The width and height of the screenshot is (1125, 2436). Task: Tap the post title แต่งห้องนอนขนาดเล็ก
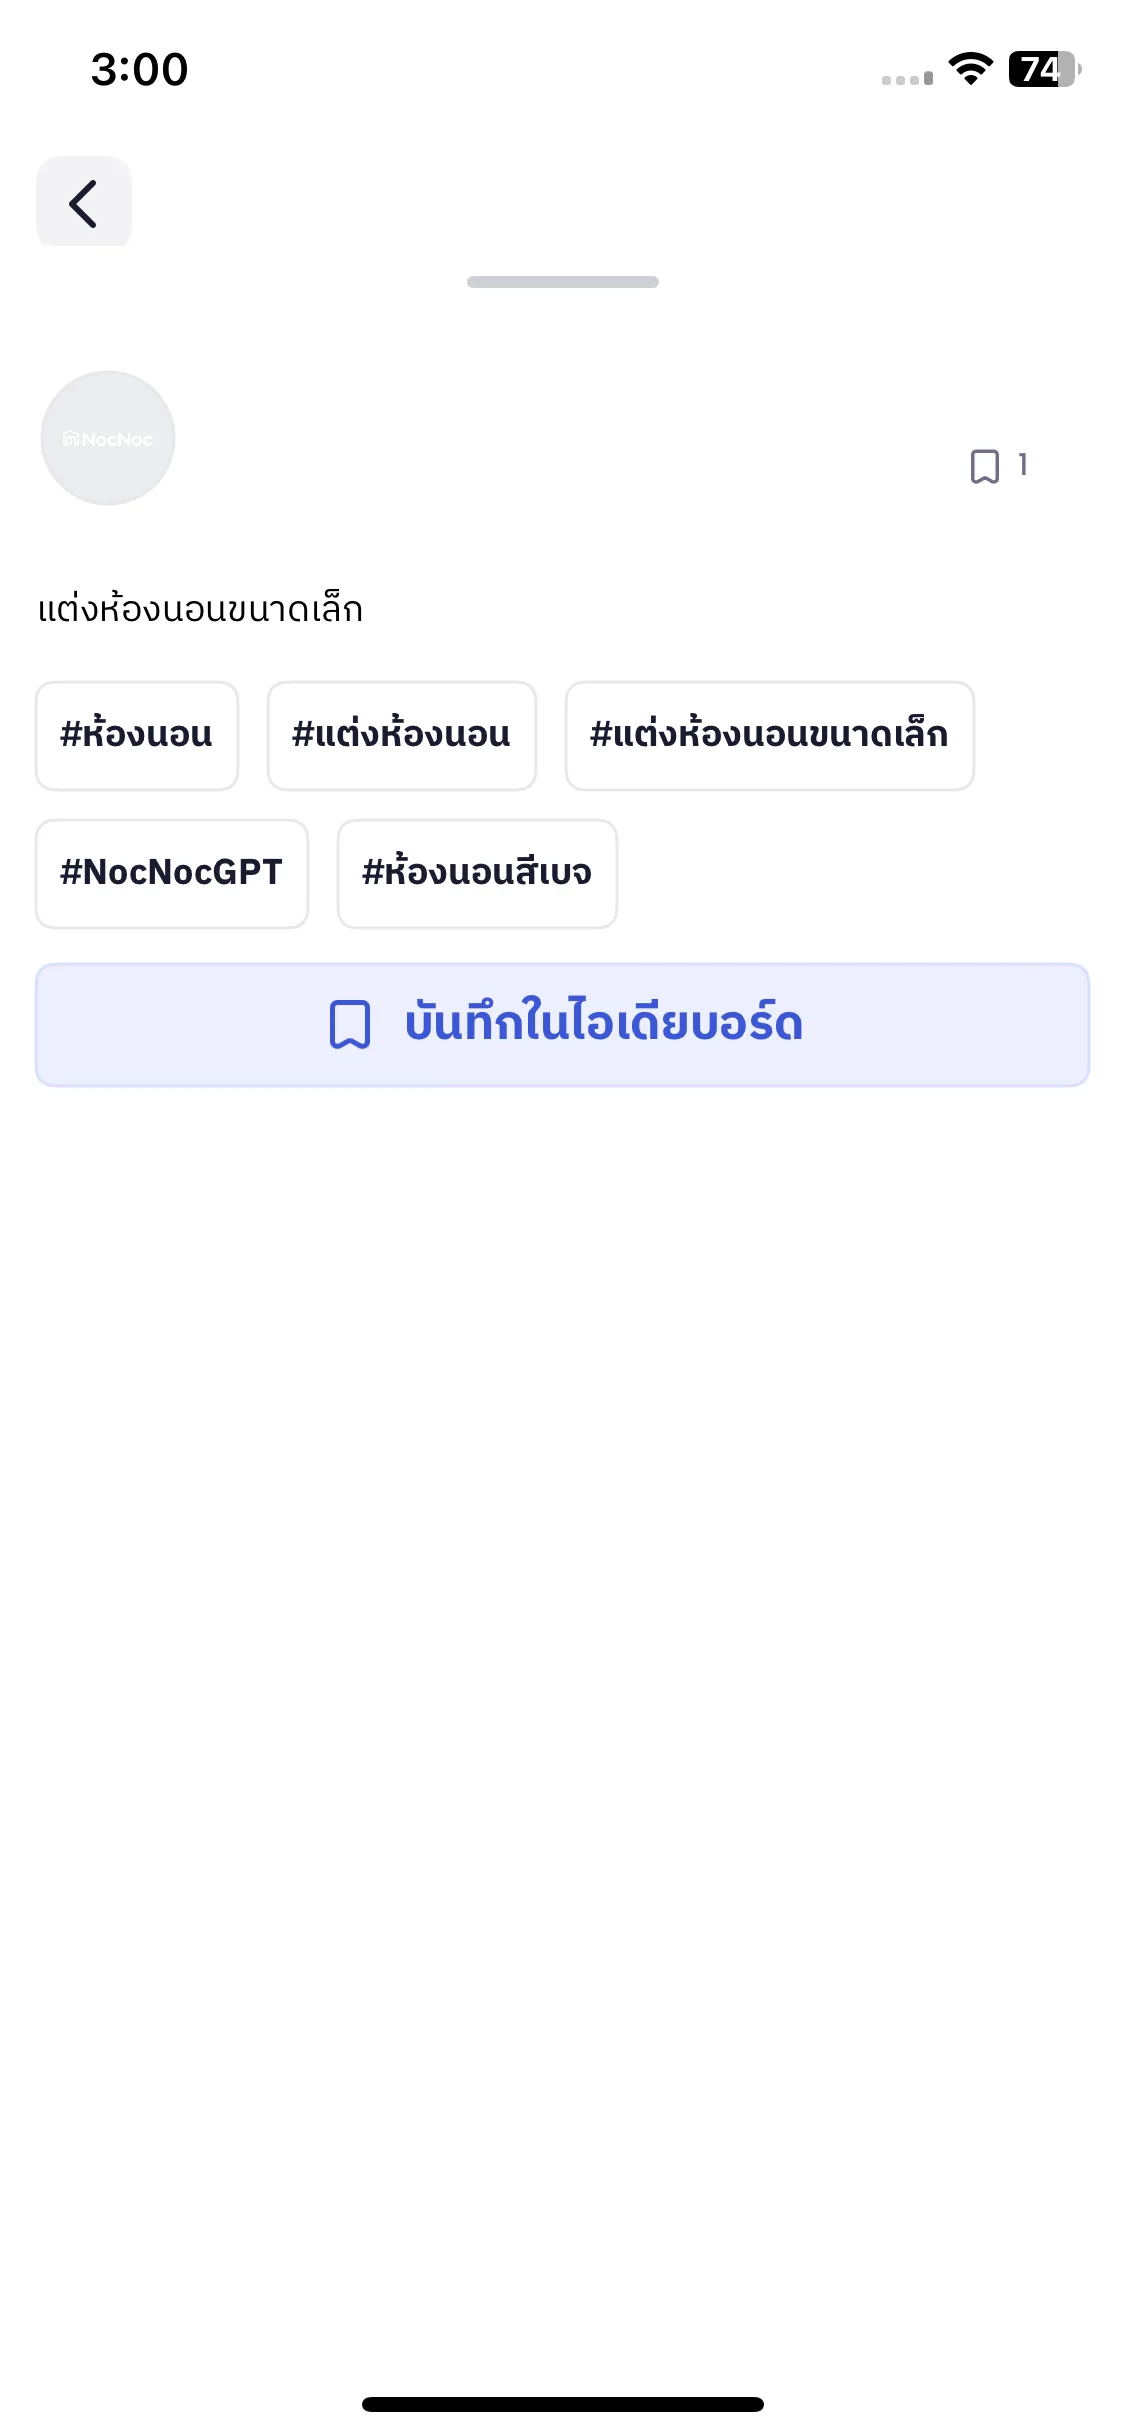pyautogui.click(x=200, y=608)
